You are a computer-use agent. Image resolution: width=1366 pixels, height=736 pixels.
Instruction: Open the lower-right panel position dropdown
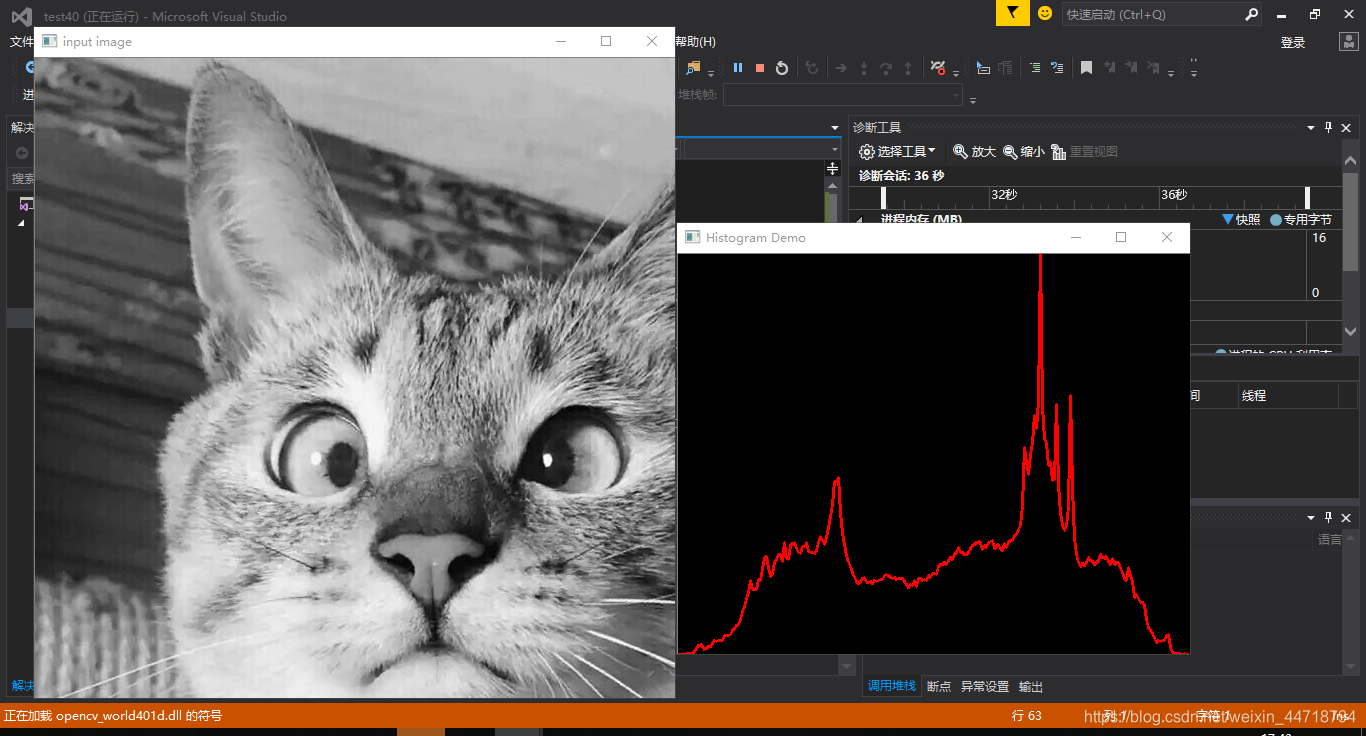pyautogui.click(x=1311, y=517)
